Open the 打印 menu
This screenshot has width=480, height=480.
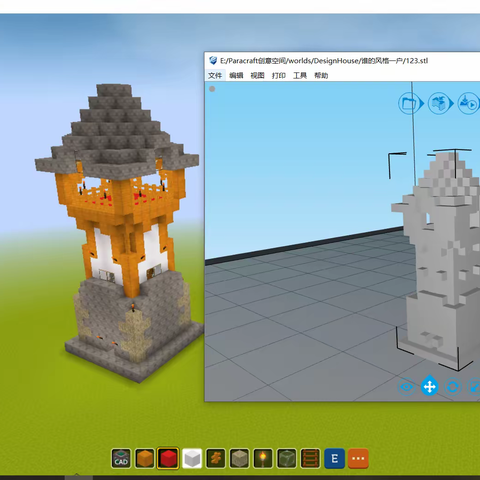[x=279, y=75]
